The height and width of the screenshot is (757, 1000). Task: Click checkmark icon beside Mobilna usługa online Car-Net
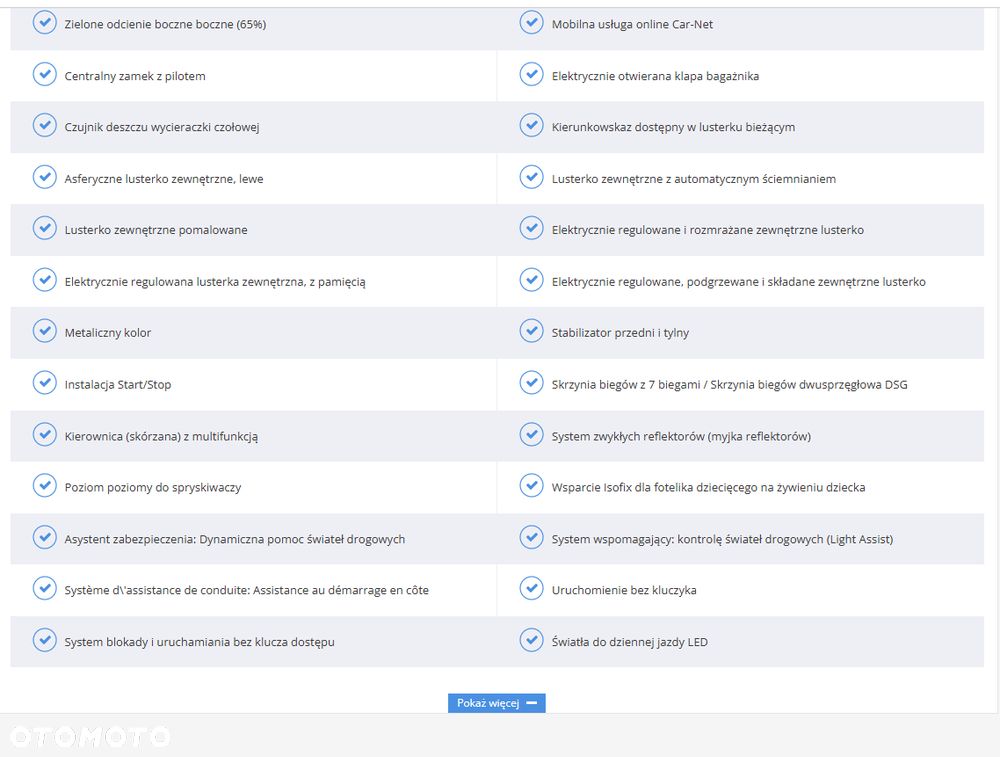[531, 22]
